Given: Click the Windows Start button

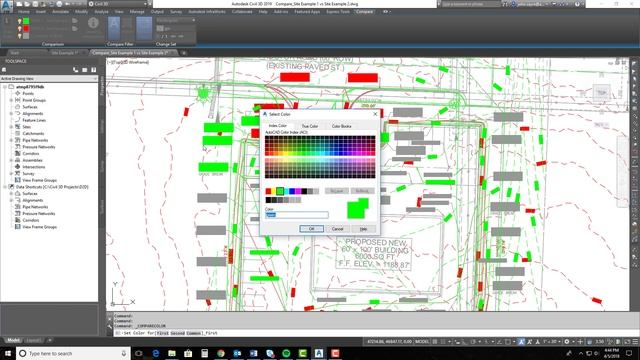Looking at the screenshot, I should pyautogui.click(x=8, y=353).
